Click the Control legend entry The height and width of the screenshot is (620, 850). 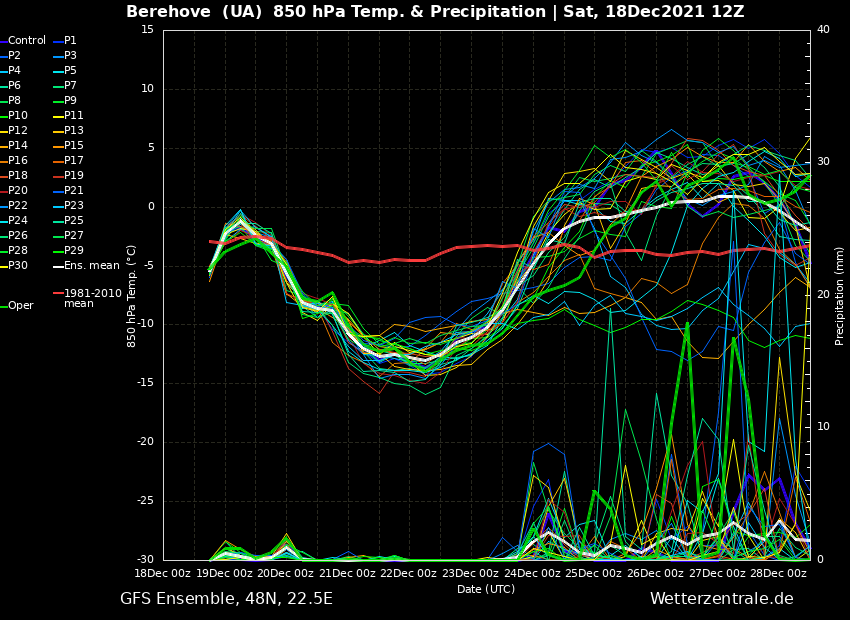point(27,41)
